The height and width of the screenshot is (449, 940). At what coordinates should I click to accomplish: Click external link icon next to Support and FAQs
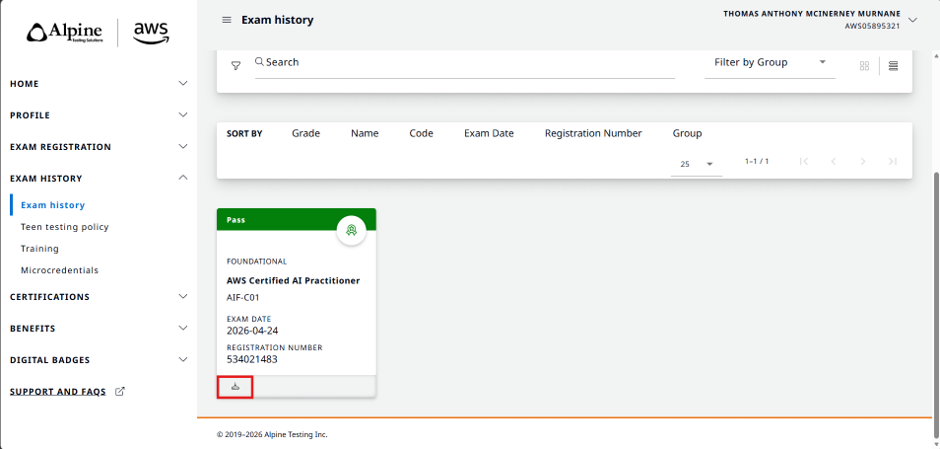pyautogui.click(x=120, y=391)
